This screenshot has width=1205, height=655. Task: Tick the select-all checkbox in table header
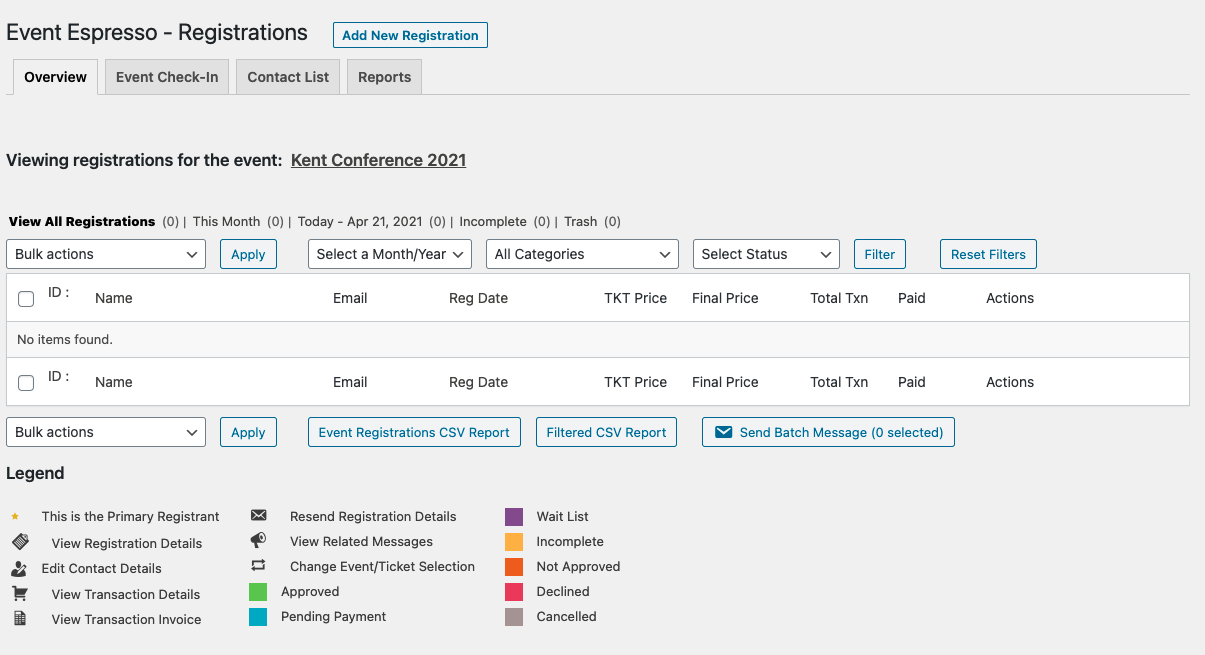click(26, 298)
